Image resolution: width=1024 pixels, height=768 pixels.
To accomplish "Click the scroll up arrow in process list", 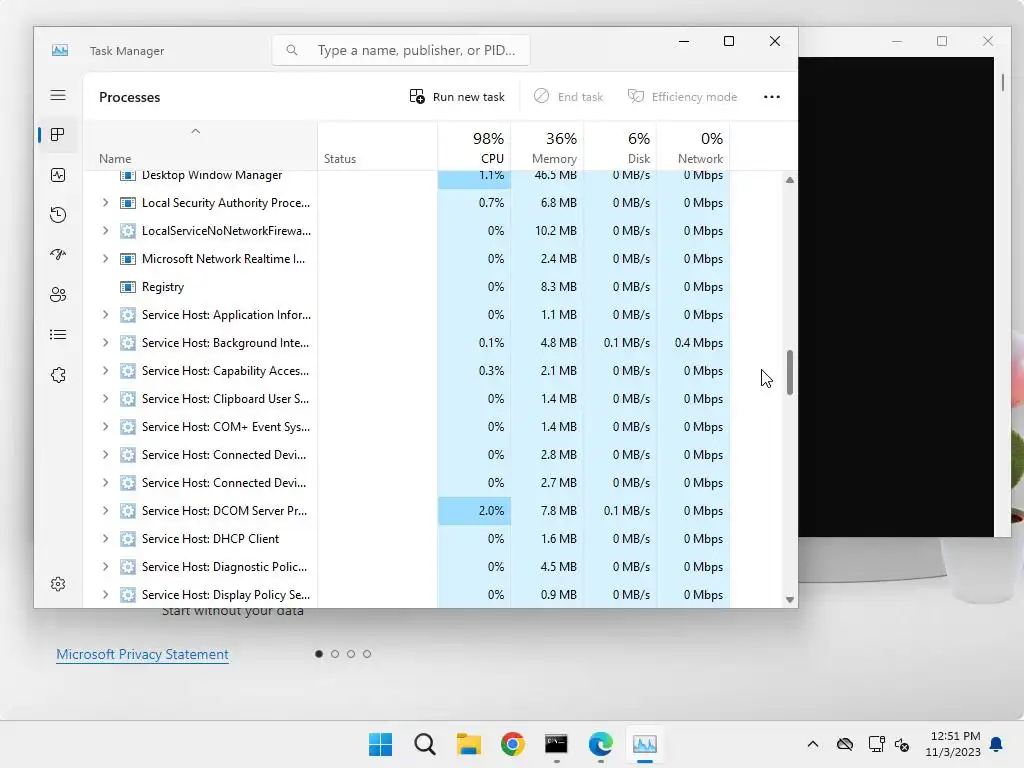I will point(790,180).
